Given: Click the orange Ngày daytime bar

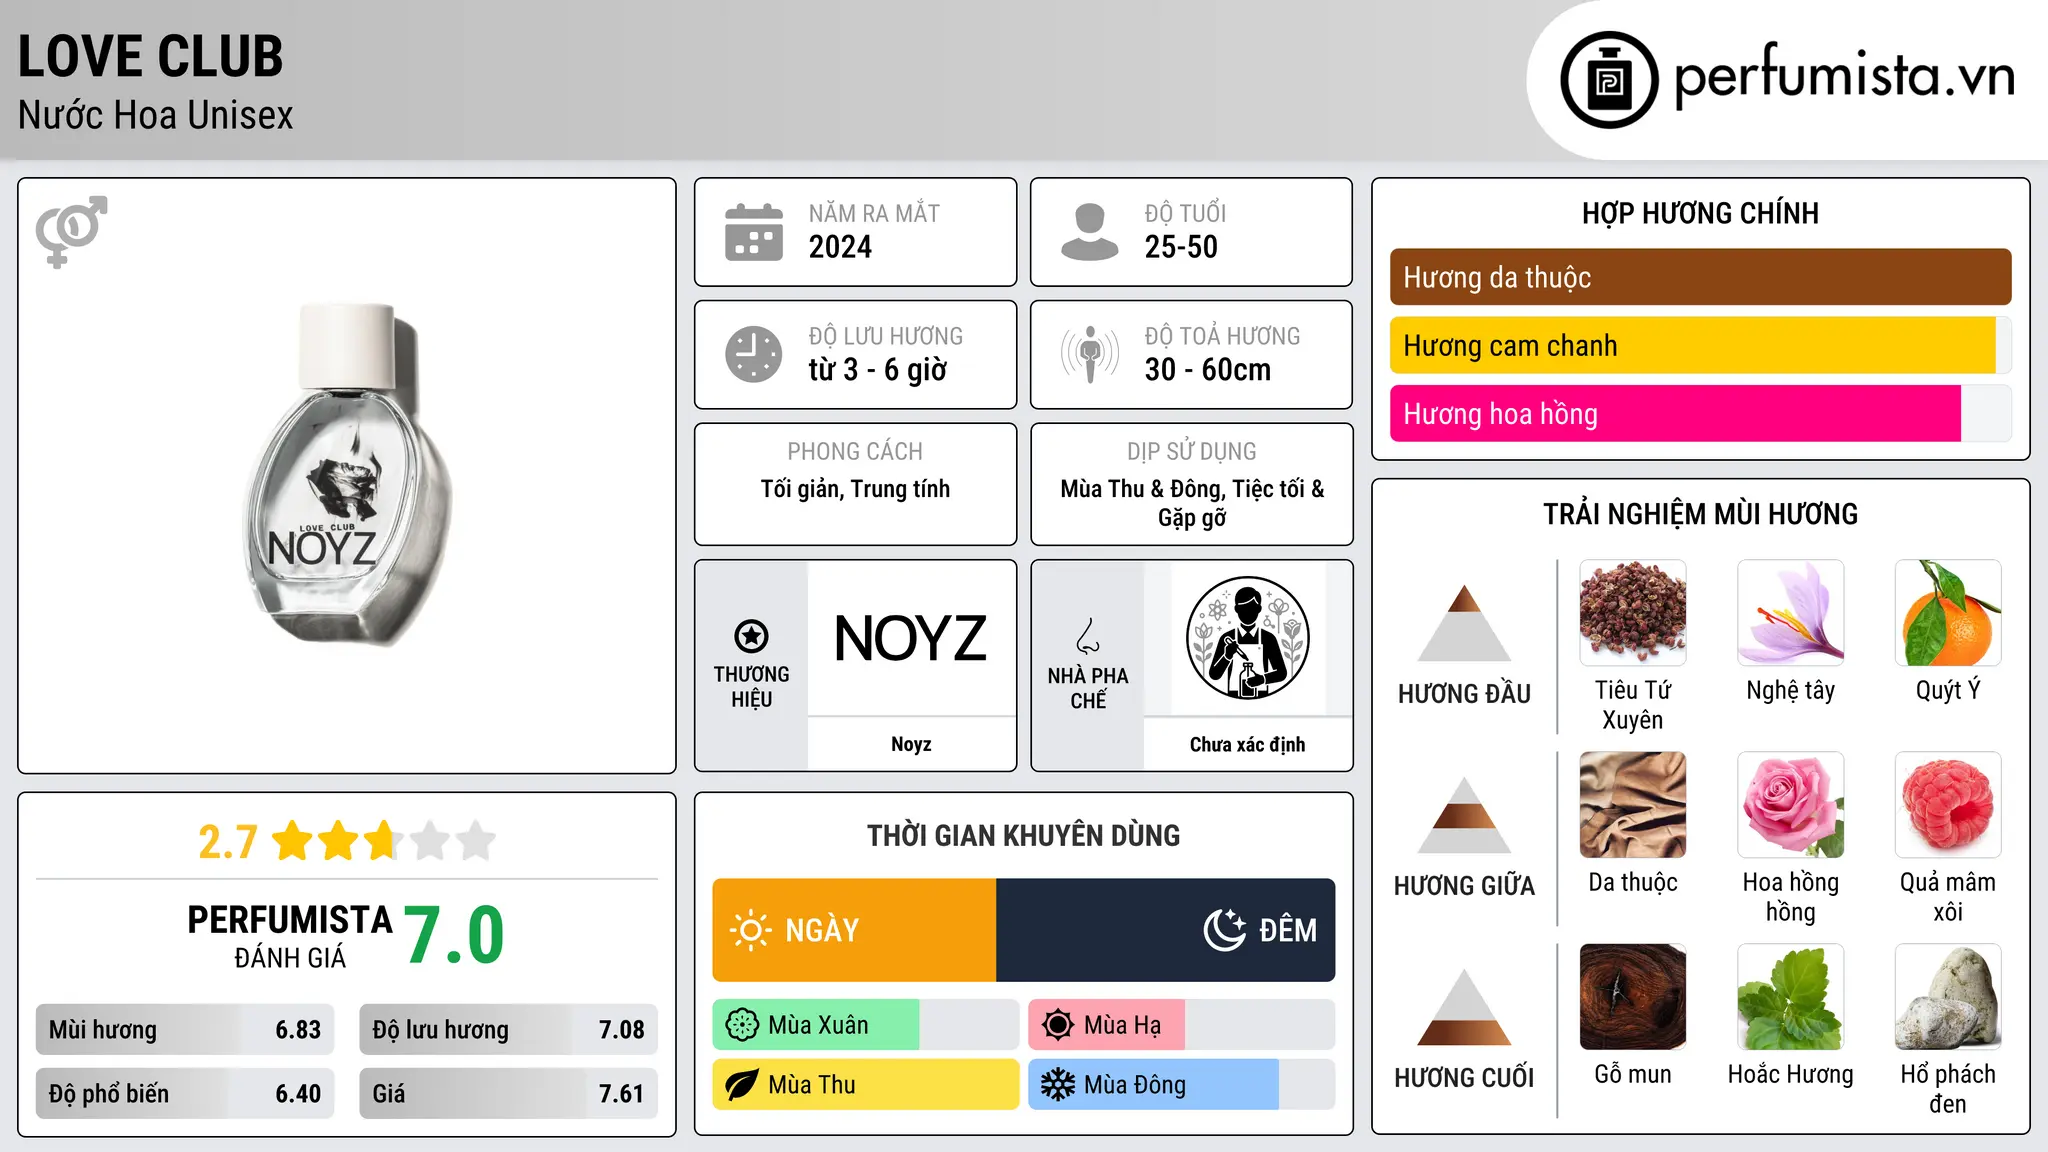Looking at the screenshot, I should (x=854, y=930).
